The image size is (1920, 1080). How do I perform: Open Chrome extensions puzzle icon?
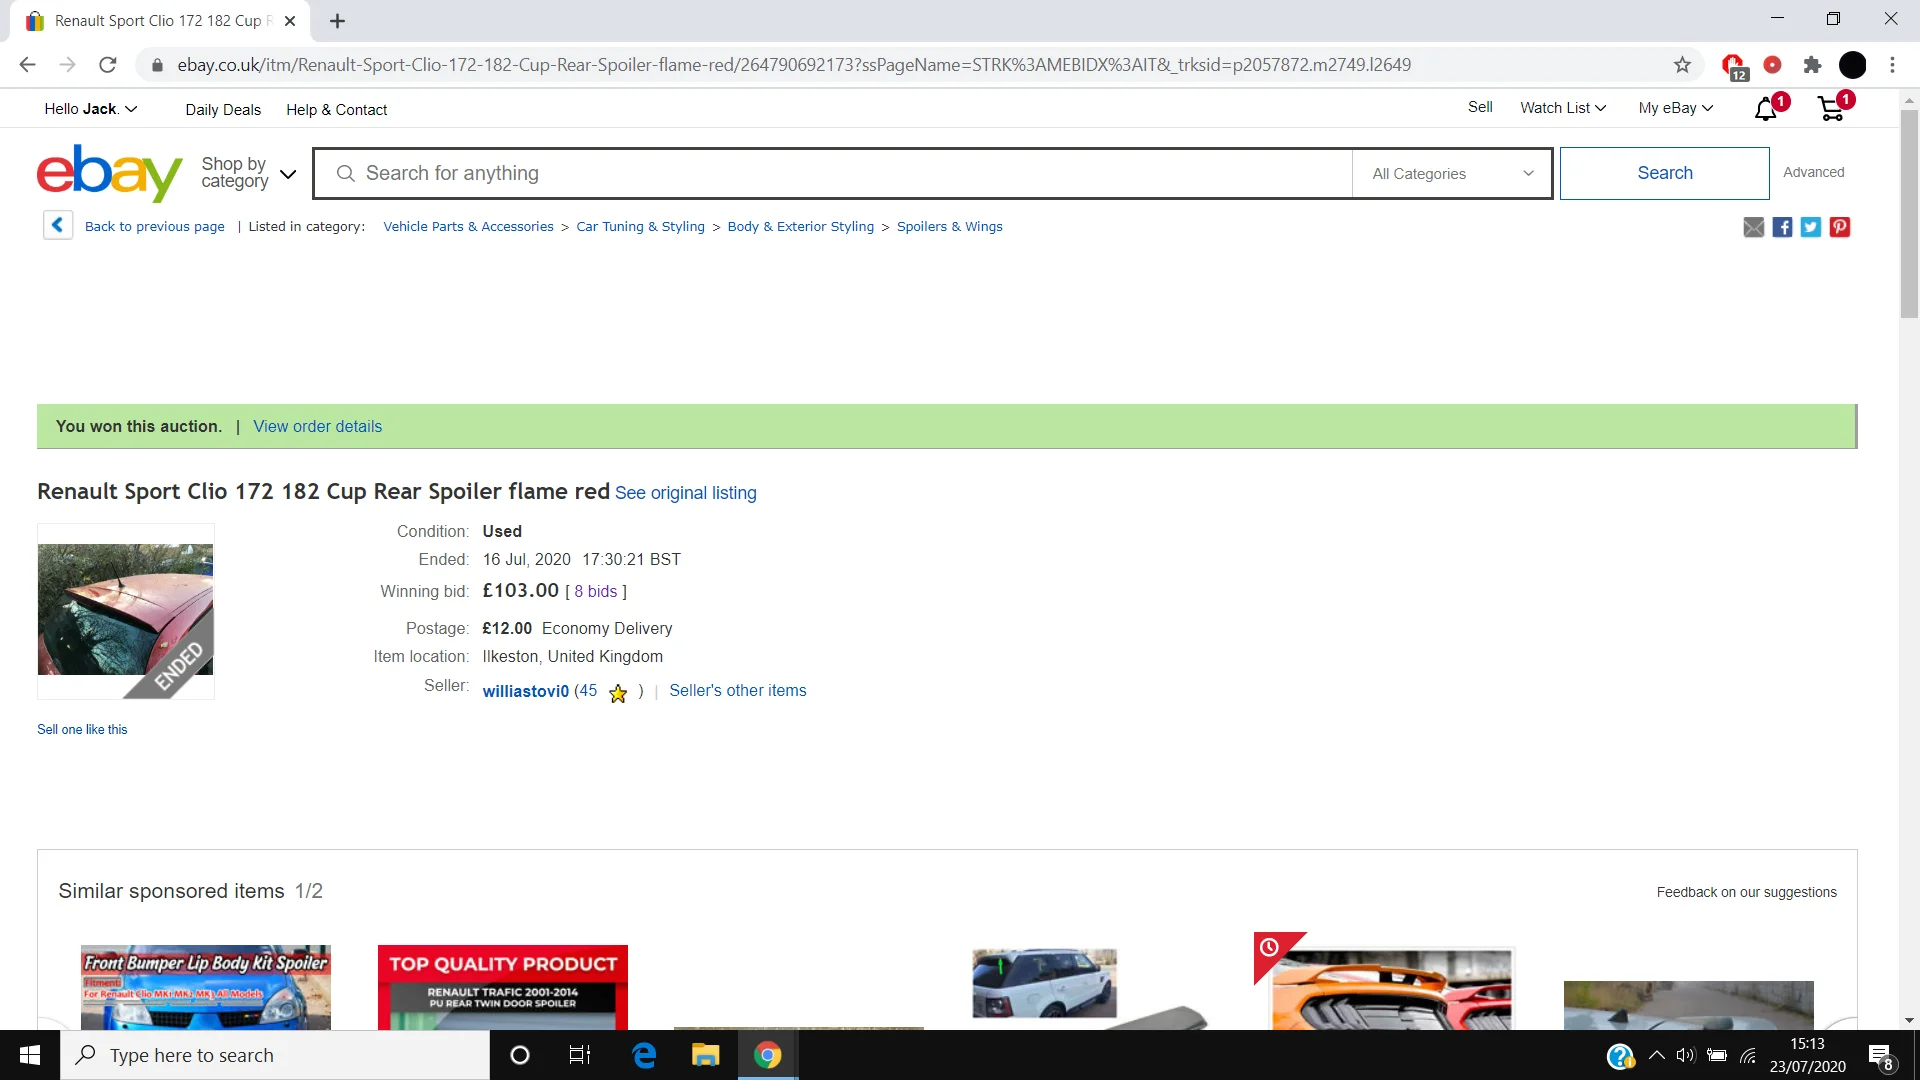1812,65
